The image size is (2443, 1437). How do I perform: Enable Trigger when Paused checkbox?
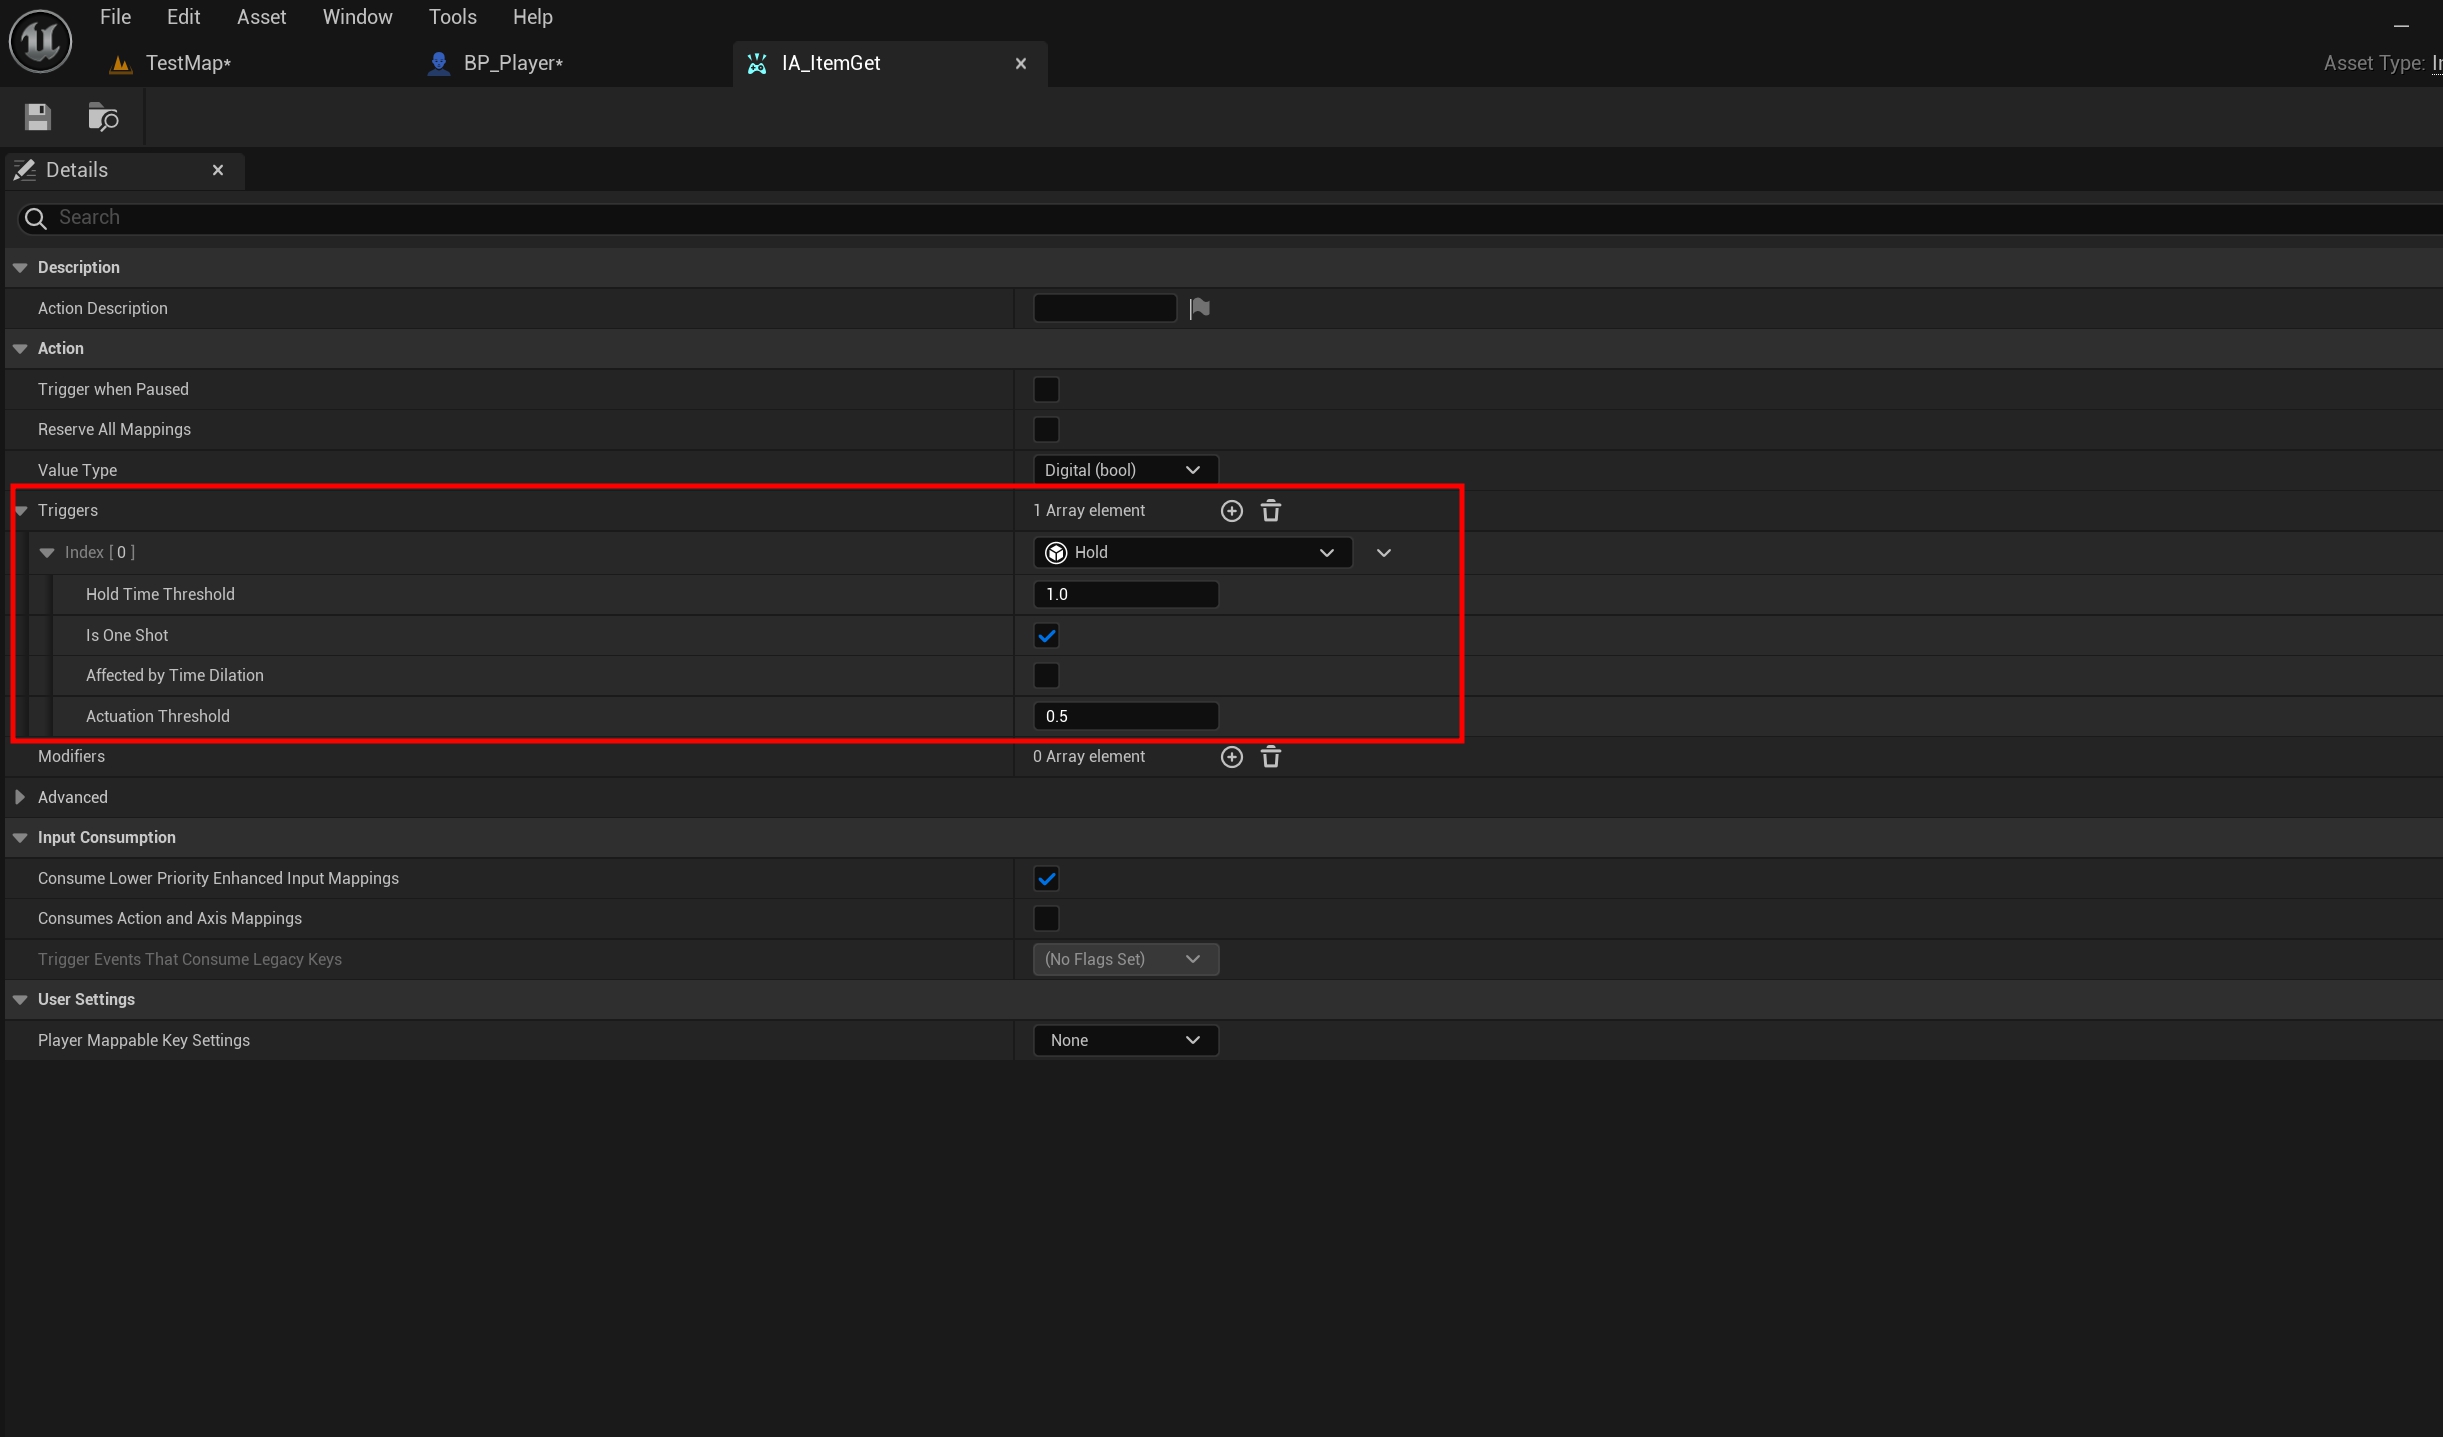(x=1046, y=389)
